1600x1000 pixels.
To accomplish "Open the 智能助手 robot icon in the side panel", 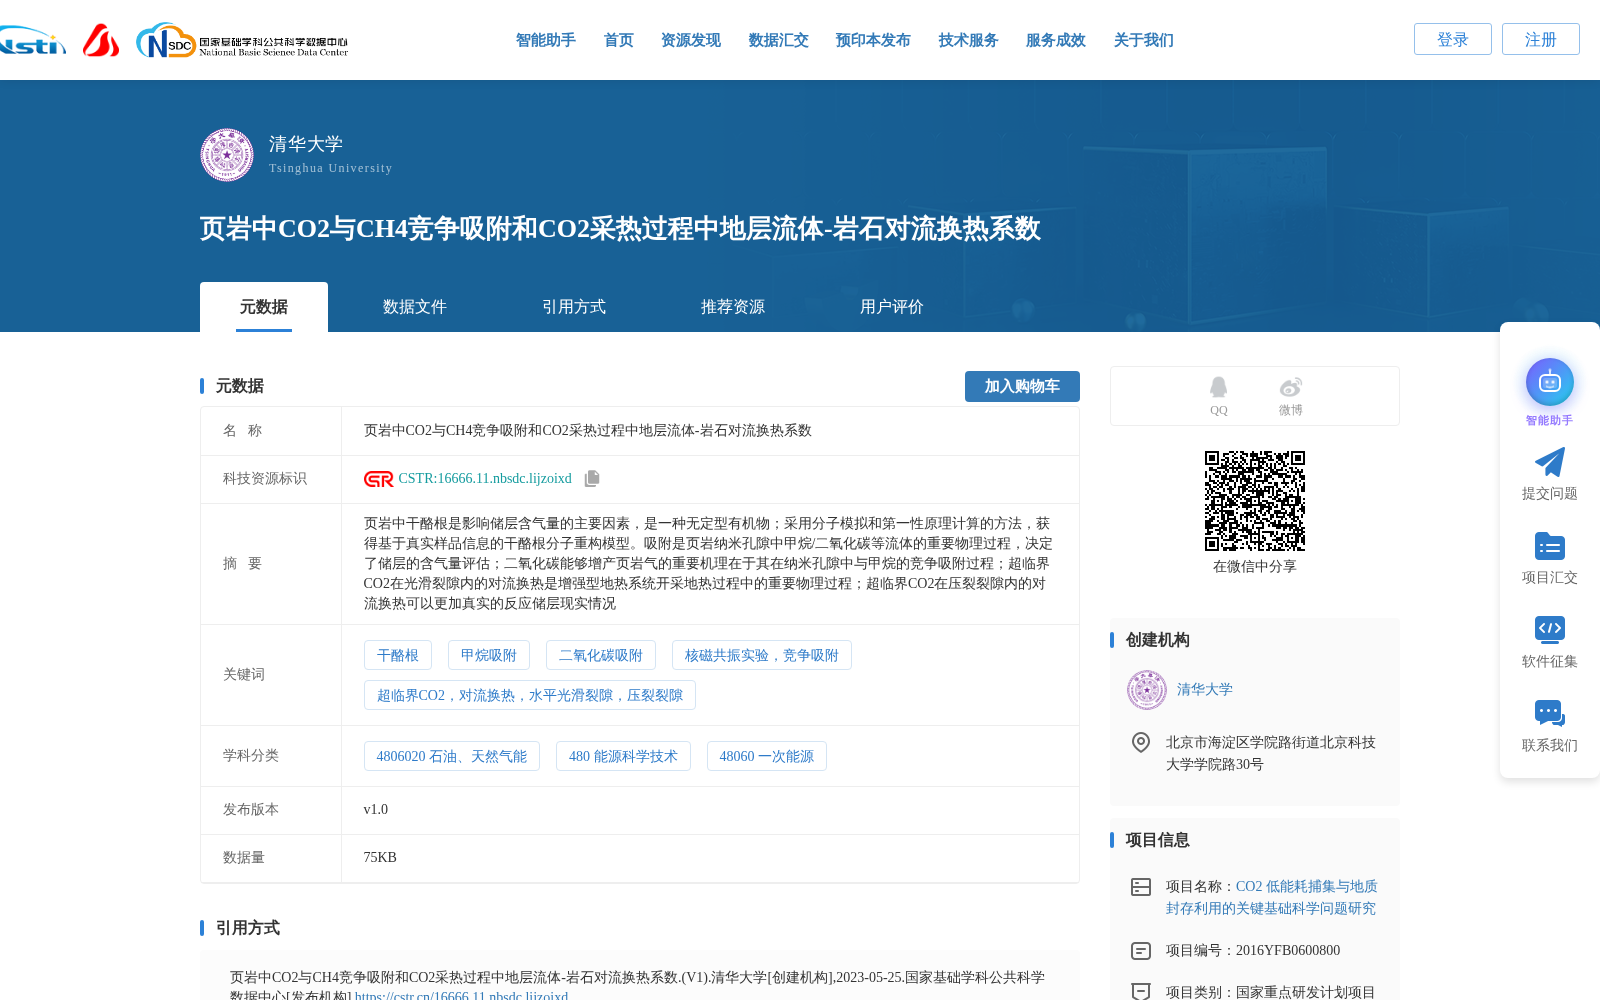I will pos(1550,382).
